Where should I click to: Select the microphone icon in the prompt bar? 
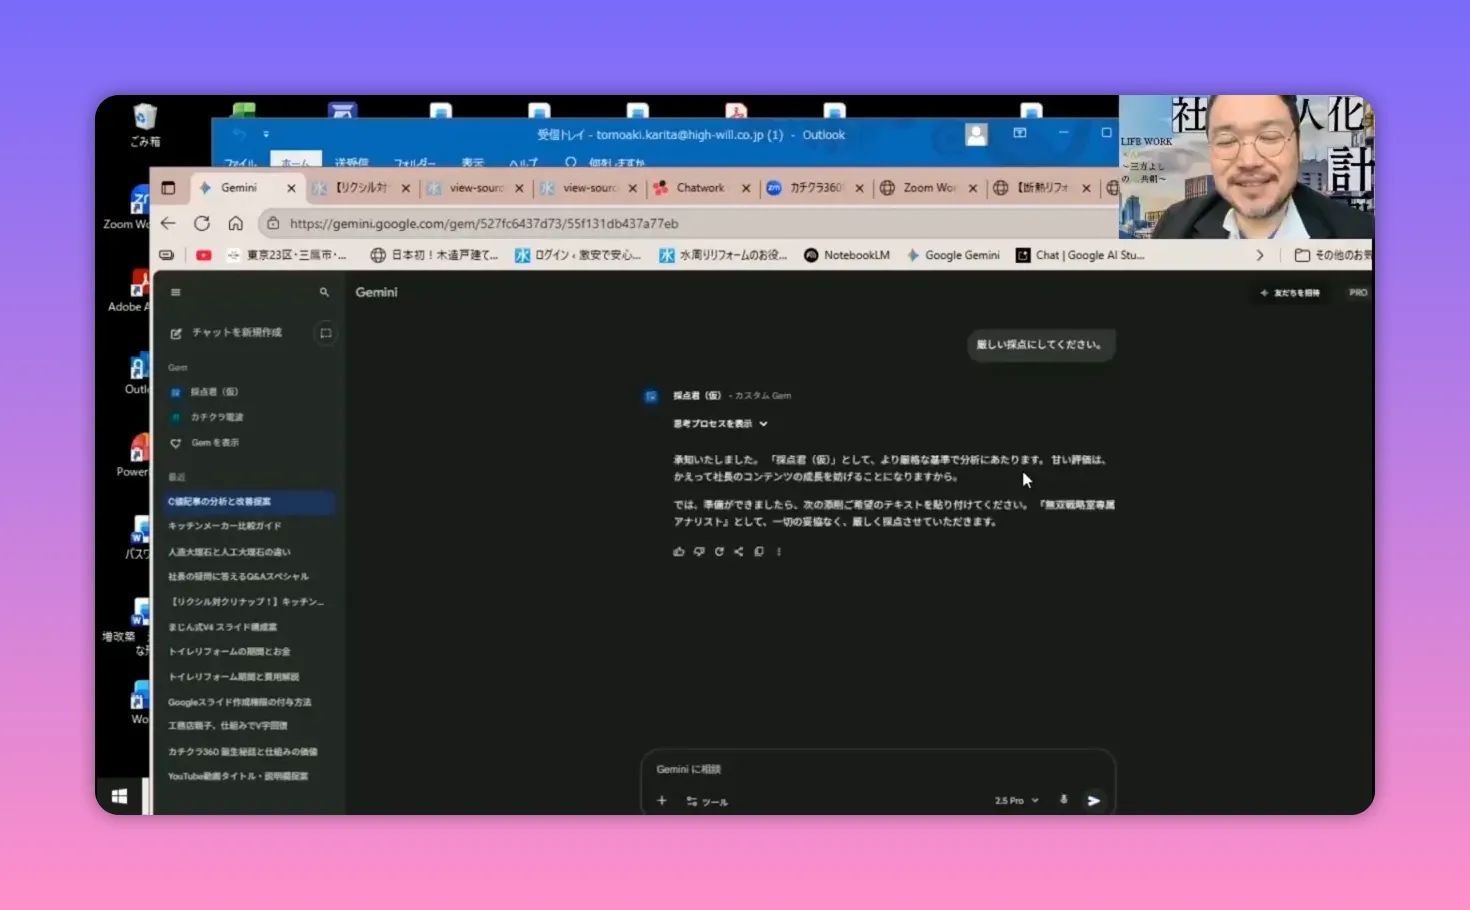[1063, 800]
